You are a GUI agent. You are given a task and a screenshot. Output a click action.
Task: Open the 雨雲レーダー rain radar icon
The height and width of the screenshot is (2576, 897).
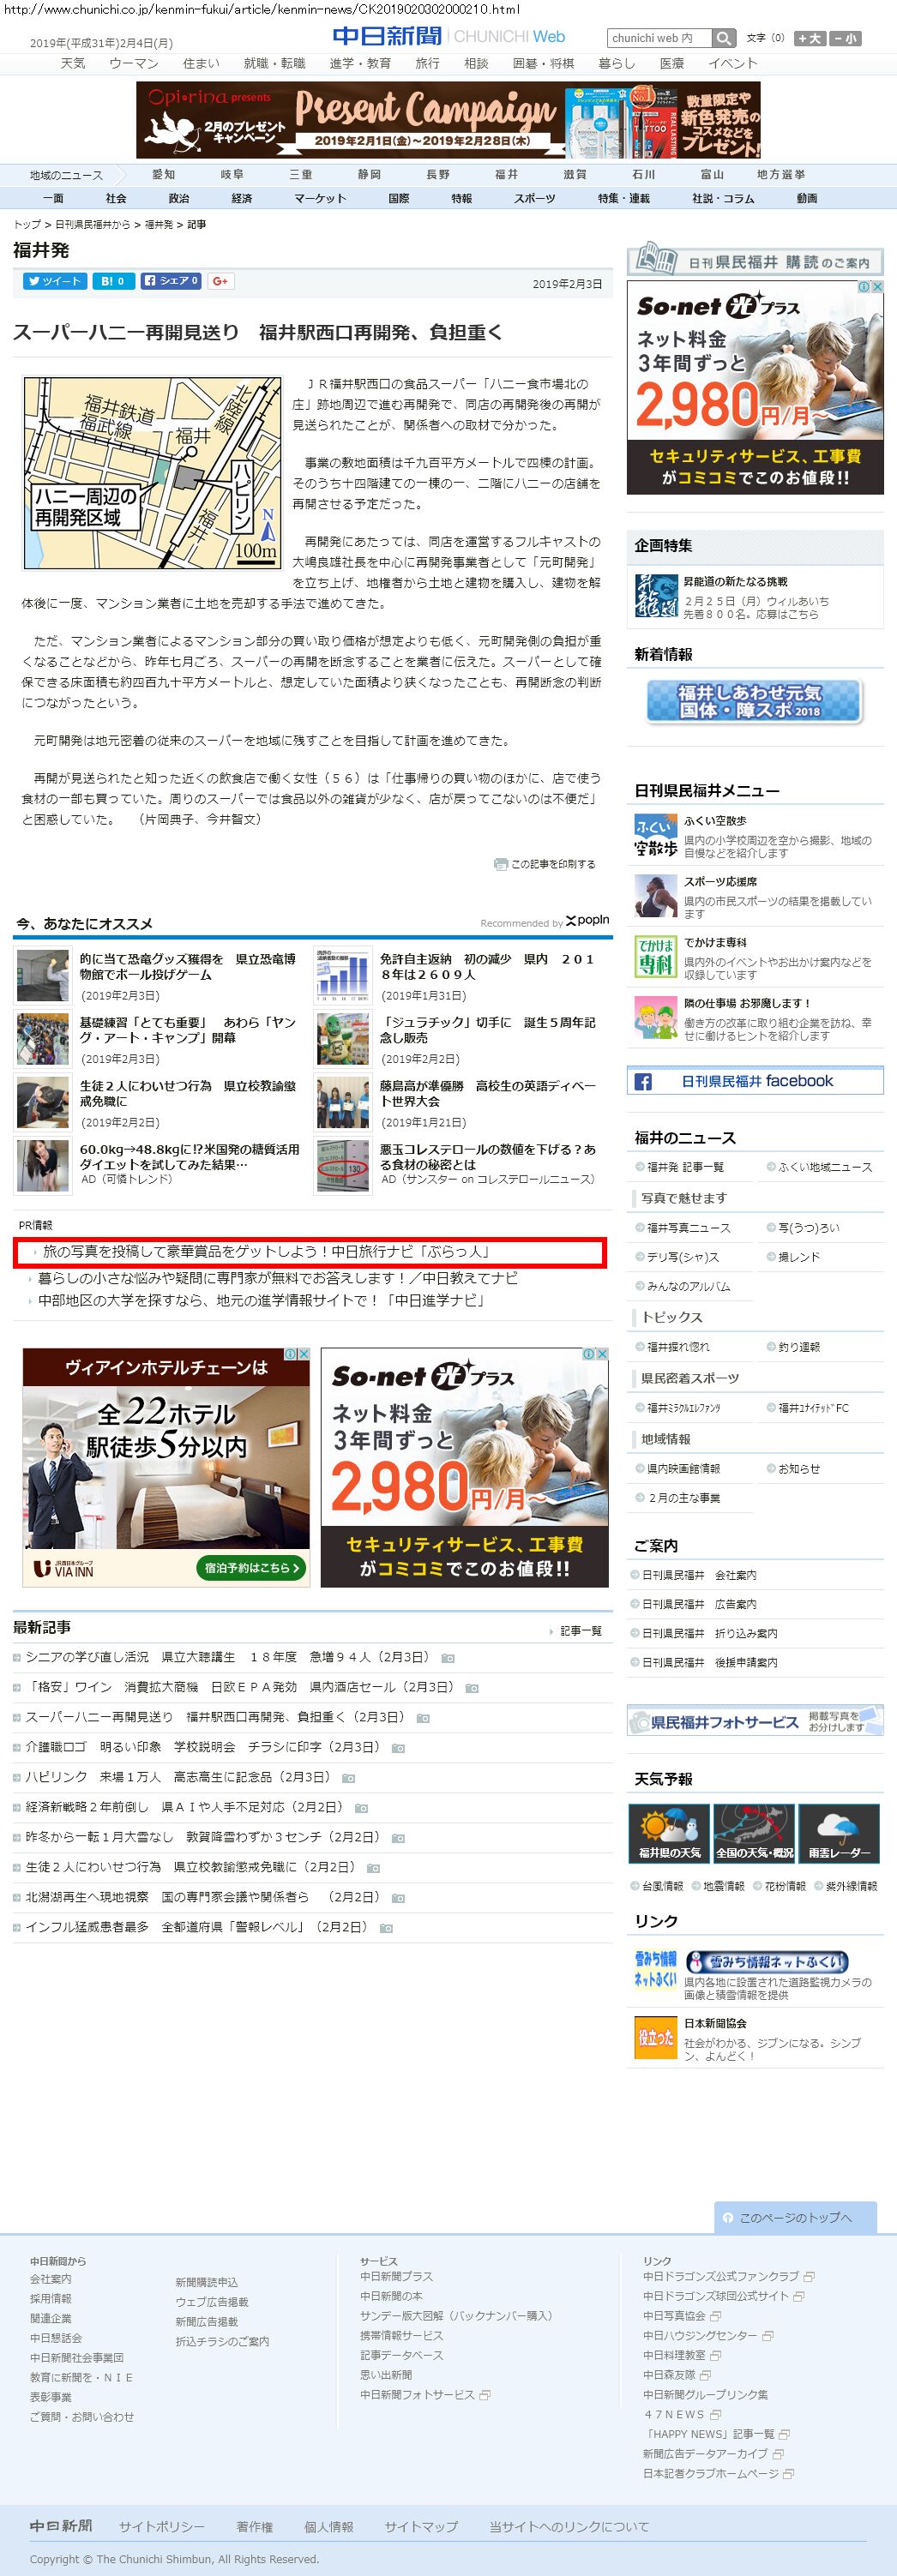839,1832
